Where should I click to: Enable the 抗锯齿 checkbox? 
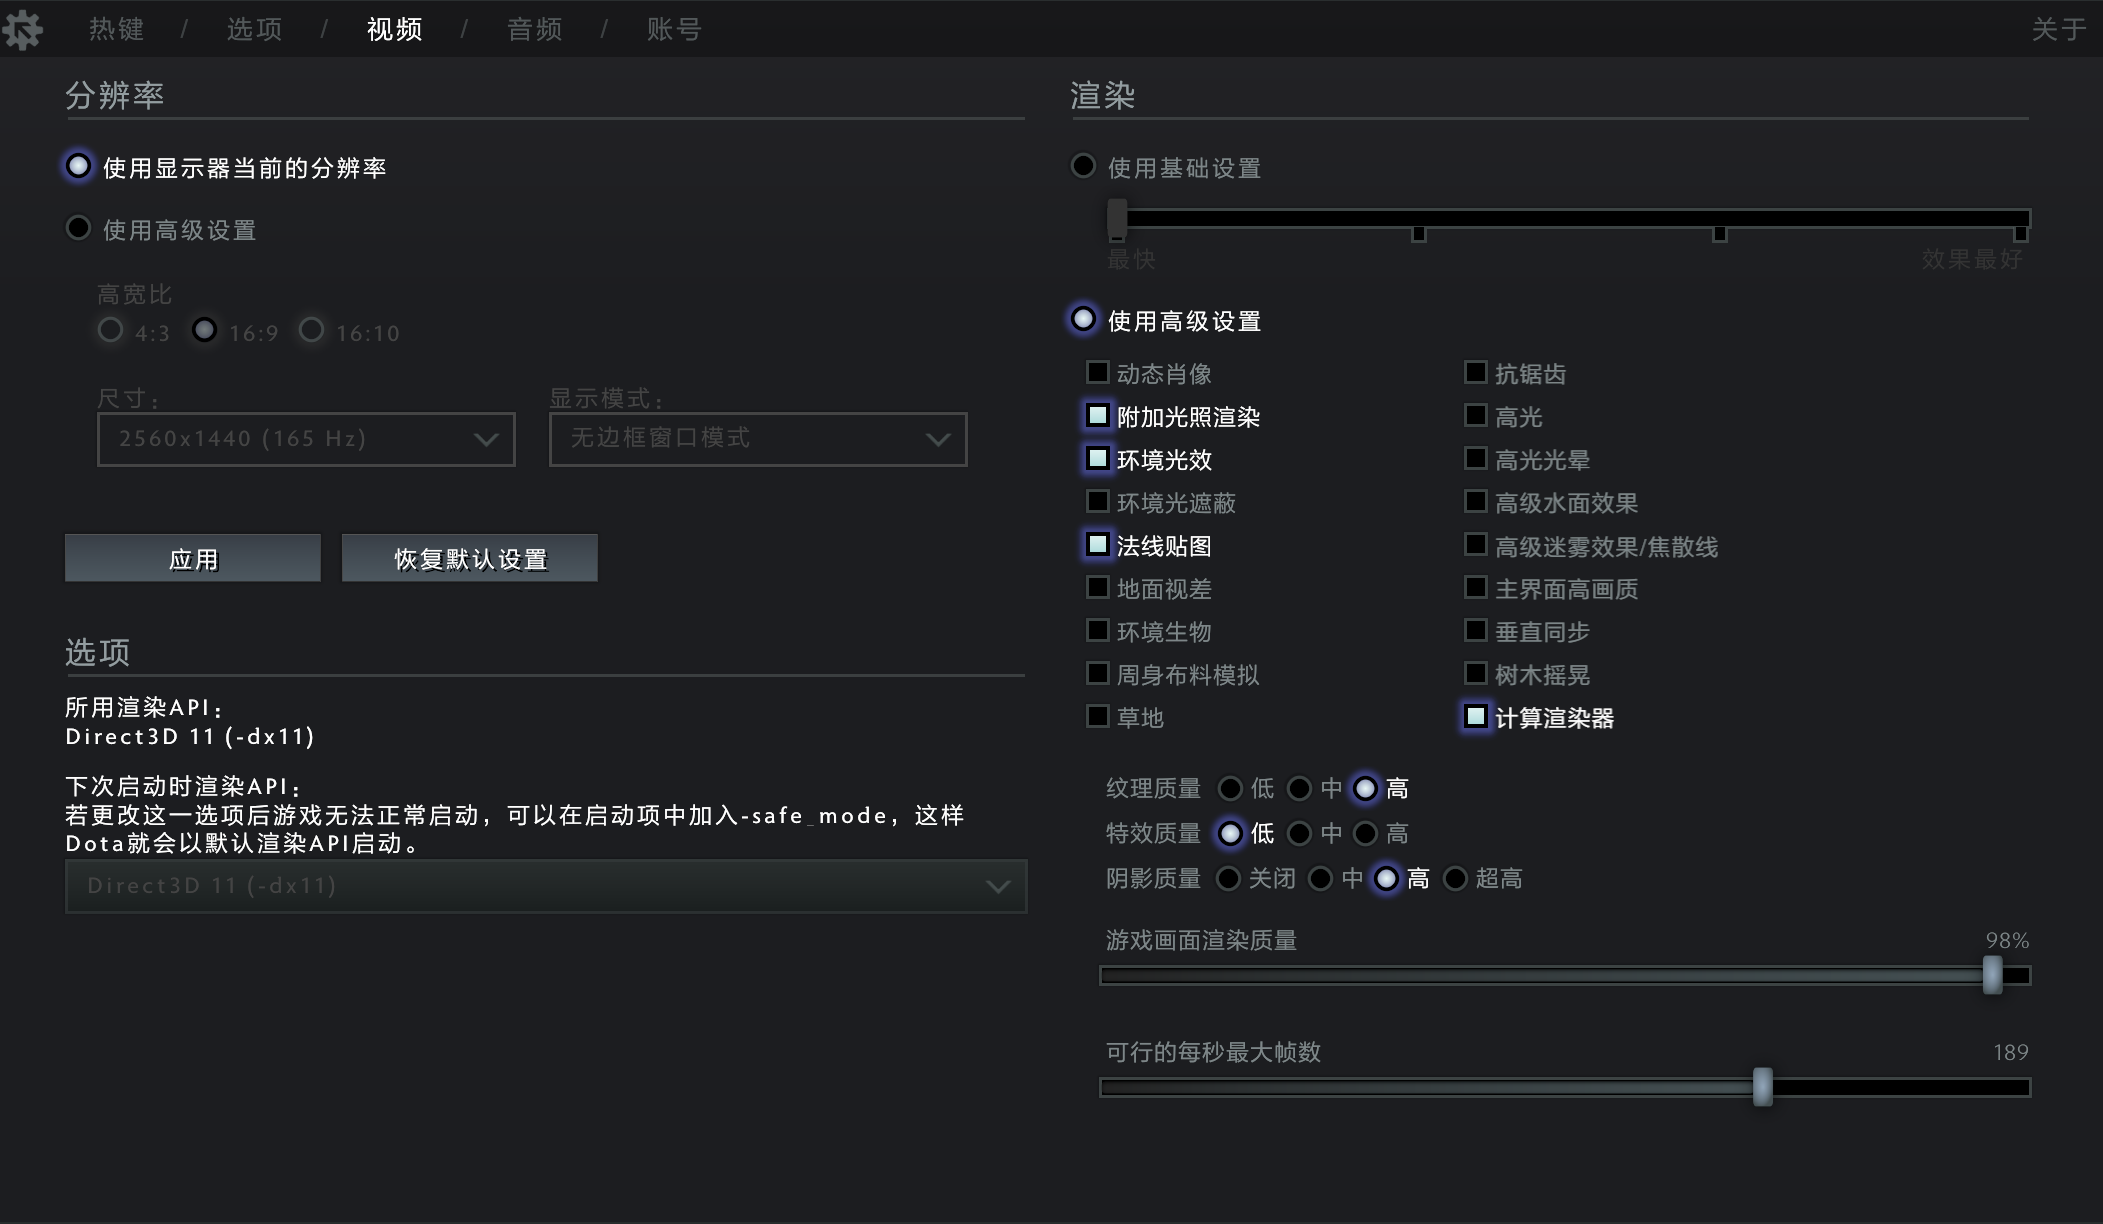pos(1476,373)
